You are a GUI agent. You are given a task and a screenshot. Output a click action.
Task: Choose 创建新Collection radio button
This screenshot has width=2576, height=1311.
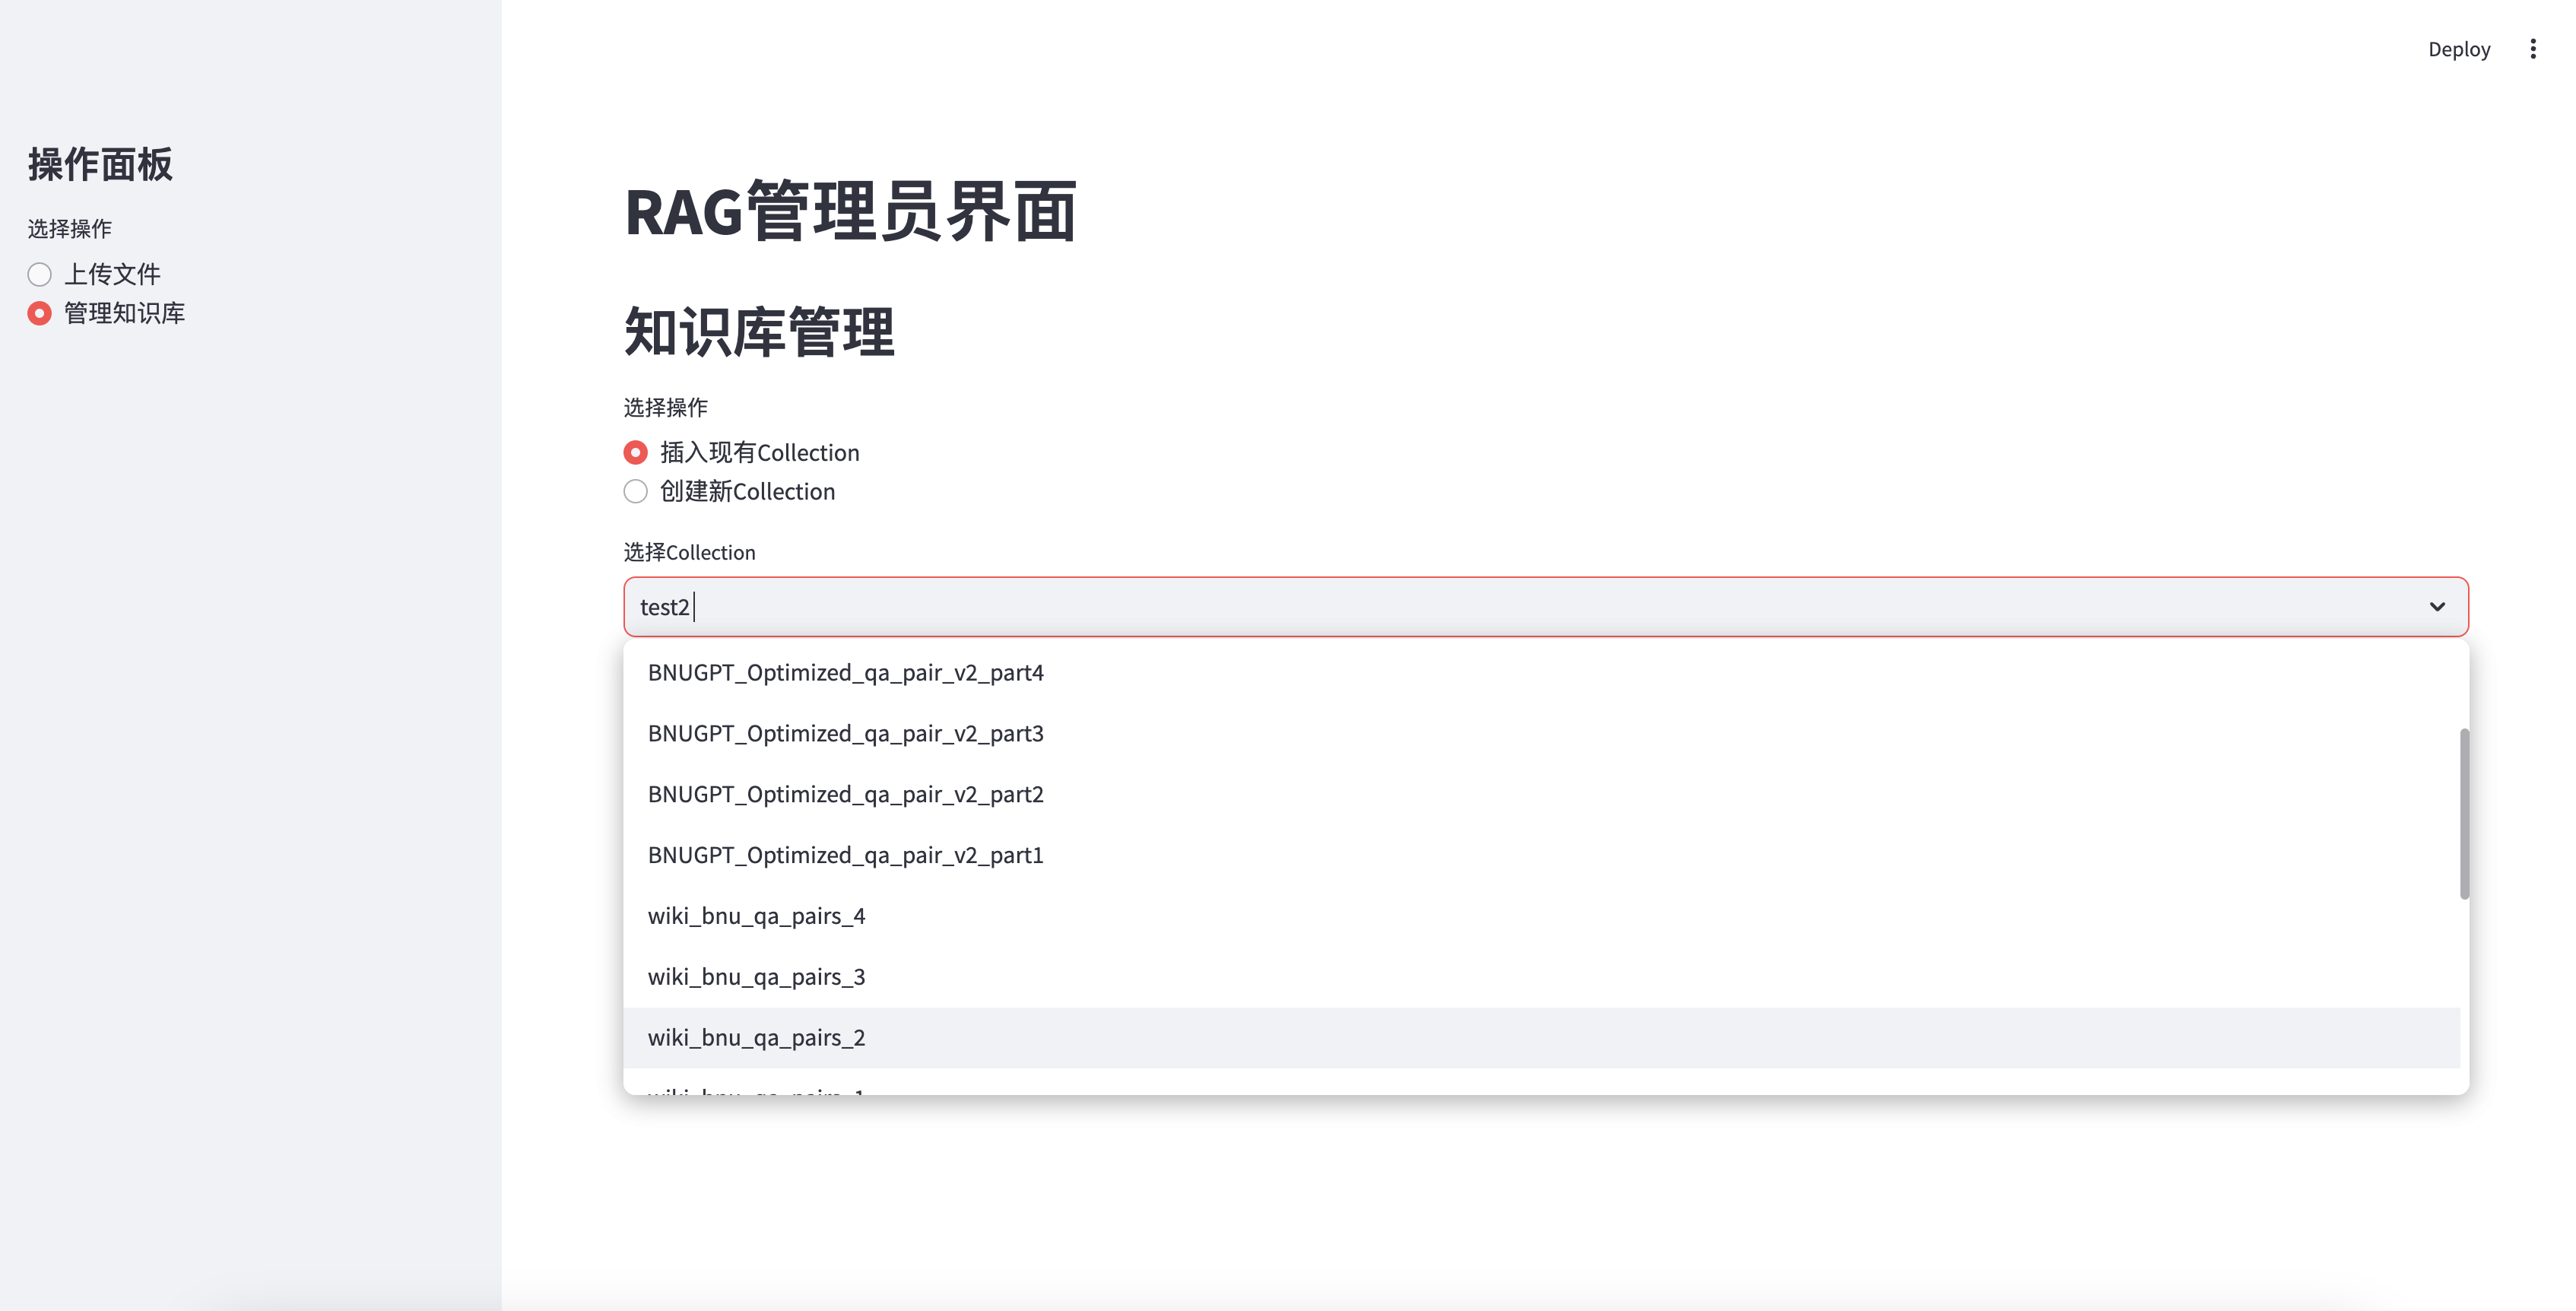[x=635, y=491]
